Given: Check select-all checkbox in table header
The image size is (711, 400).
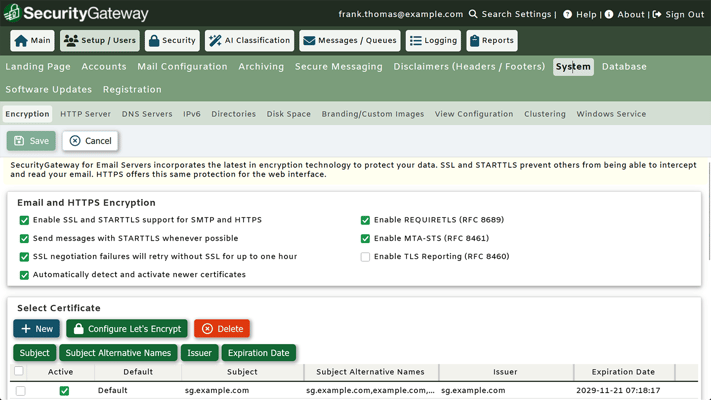Looking at the screenshot, I should tap(19, 371).
